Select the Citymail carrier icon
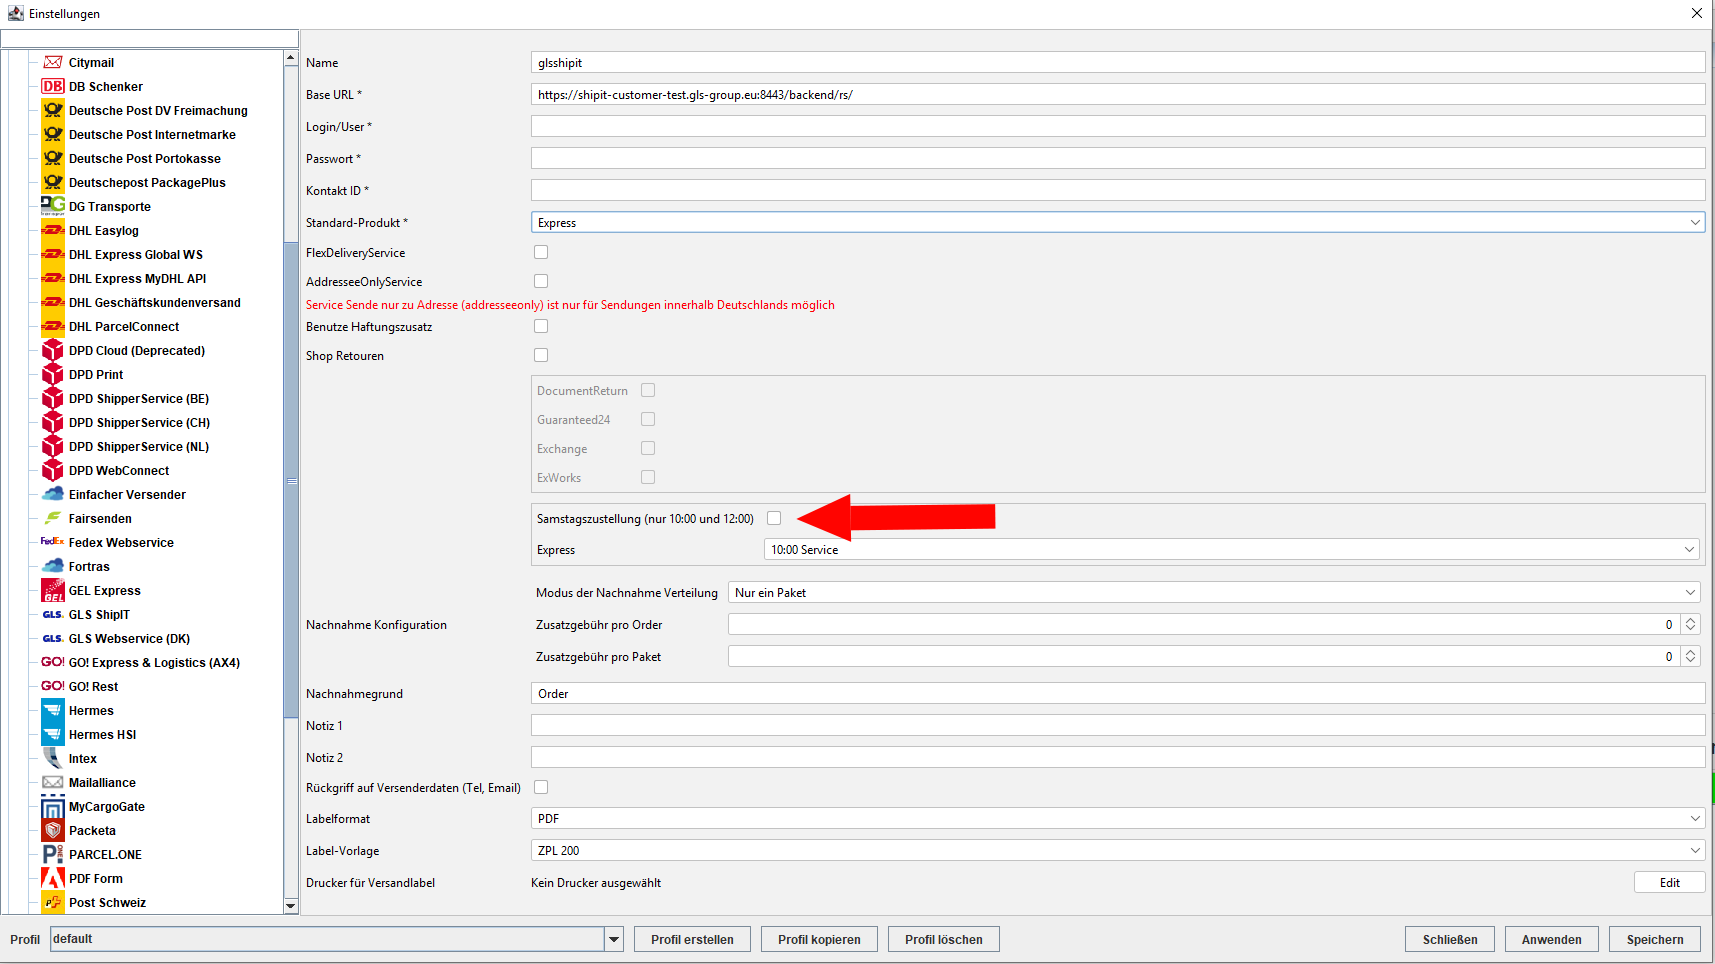 [x=53, y=62]
